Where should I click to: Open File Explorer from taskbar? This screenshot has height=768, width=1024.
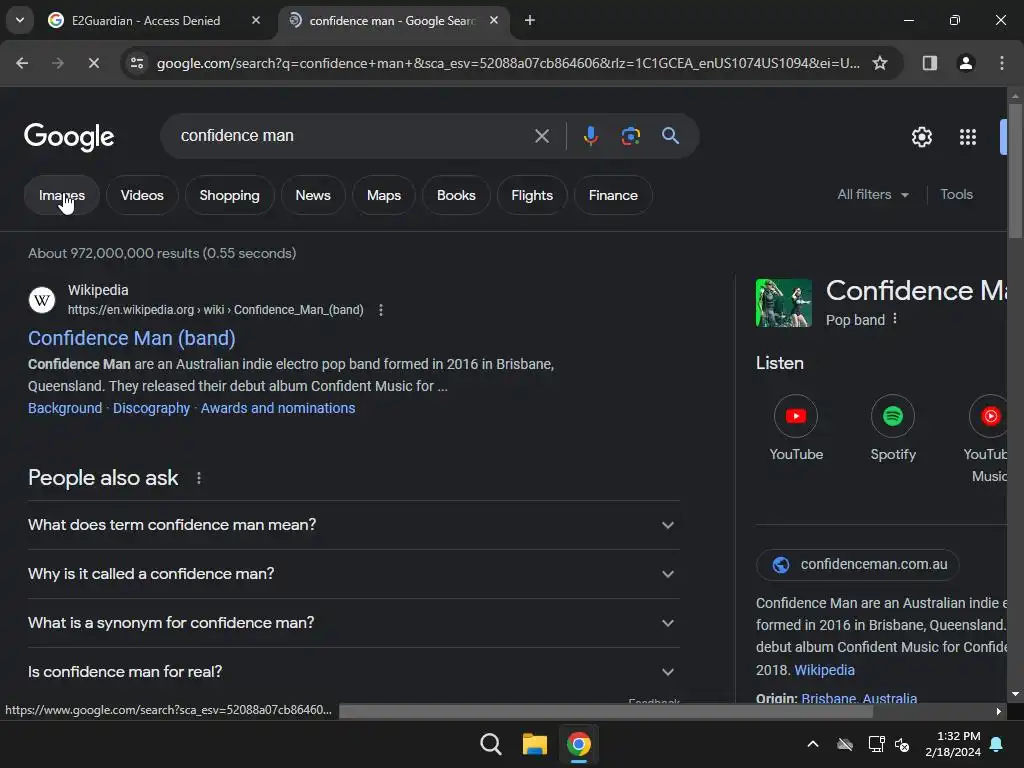click(x=534, y=744)
